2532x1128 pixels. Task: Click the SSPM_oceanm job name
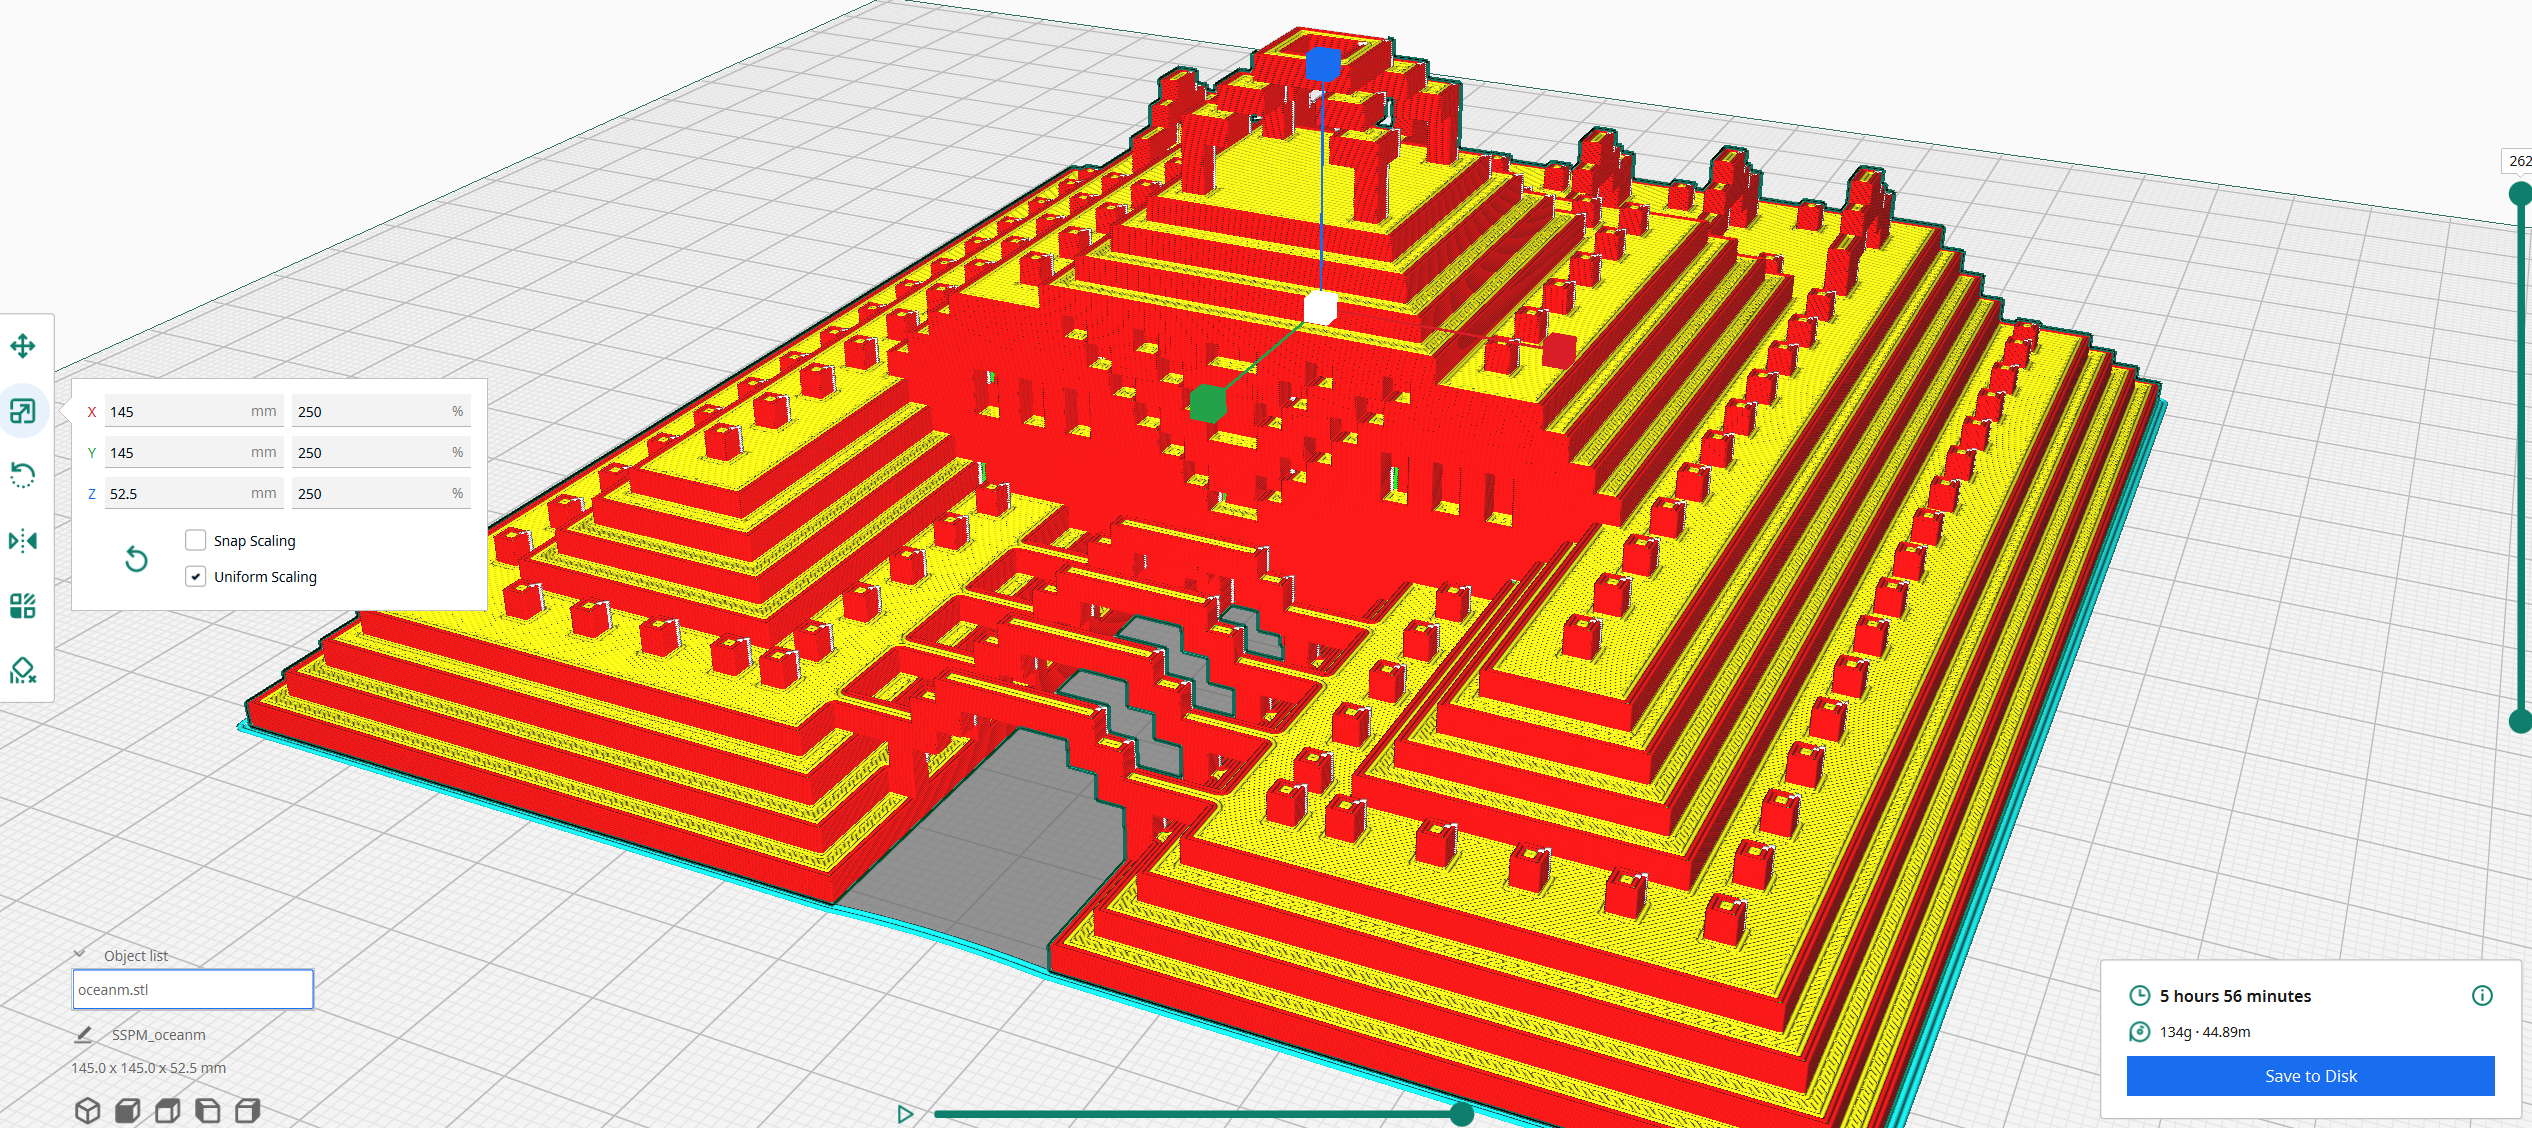tap(158, 1034)
